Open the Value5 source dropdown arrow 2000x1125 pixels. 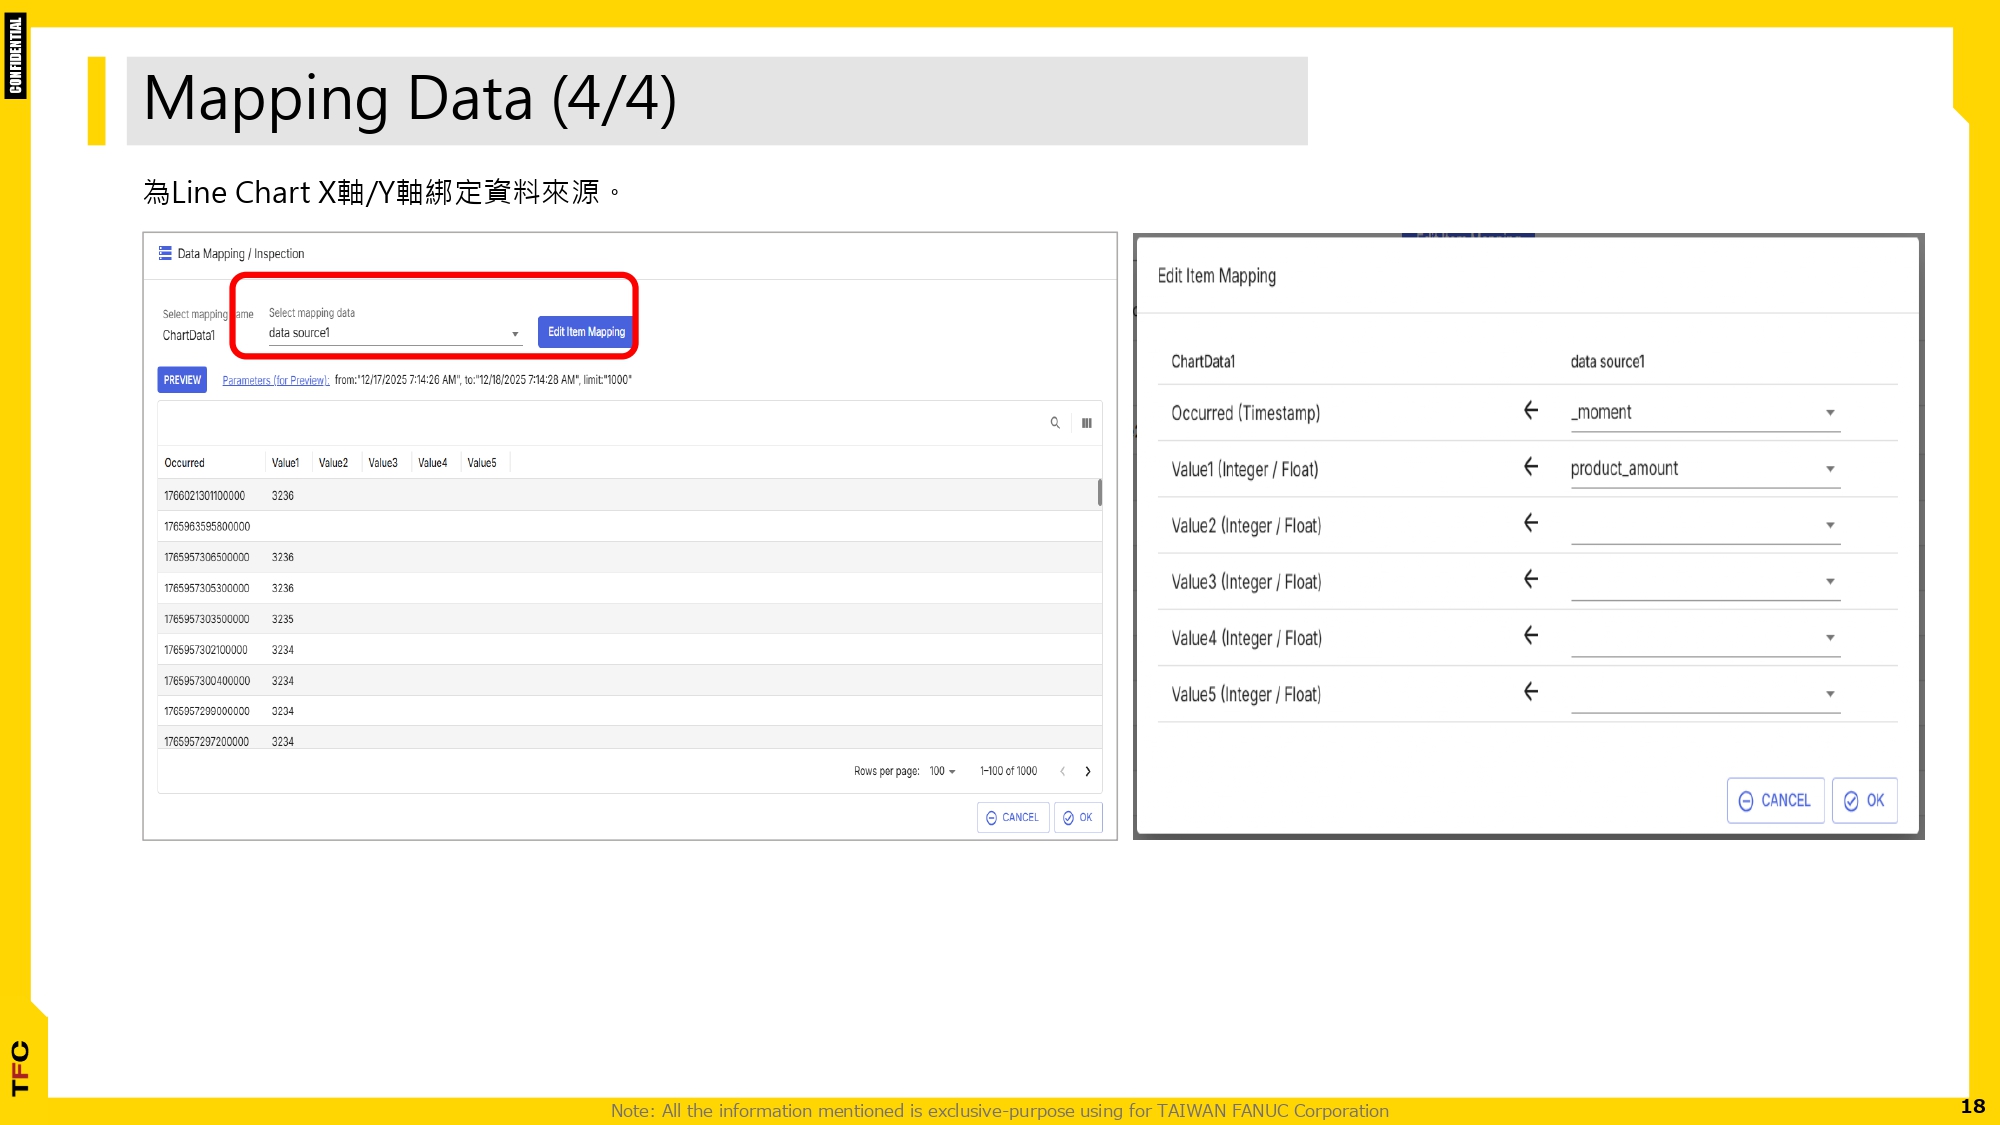tap(1831, 693)
